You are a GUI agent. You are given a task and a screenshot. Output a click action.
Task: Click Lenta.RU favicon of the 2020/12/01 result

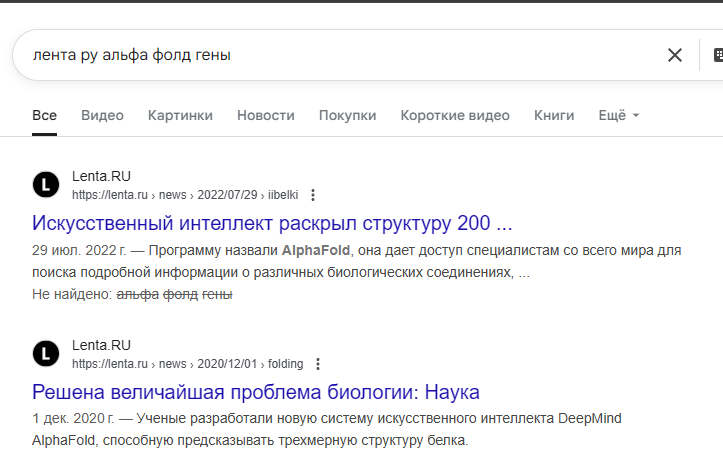coord(46,354)
